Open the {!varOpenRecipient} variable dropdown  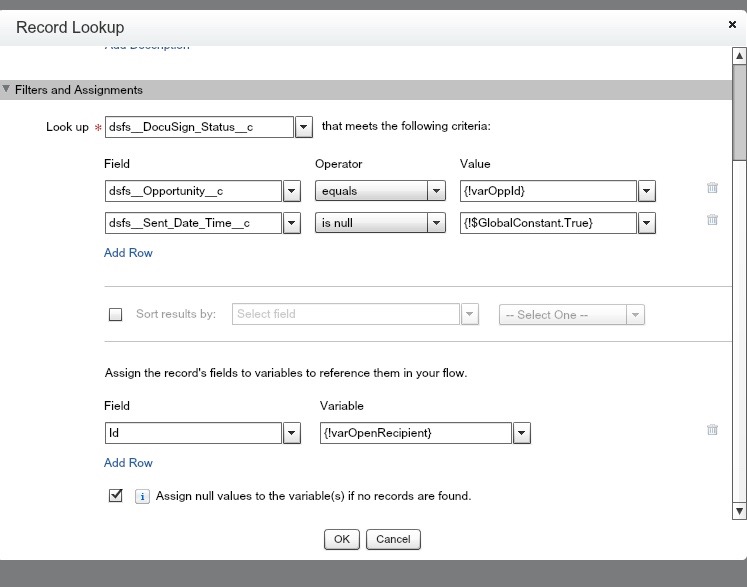[x=521, y=433]
